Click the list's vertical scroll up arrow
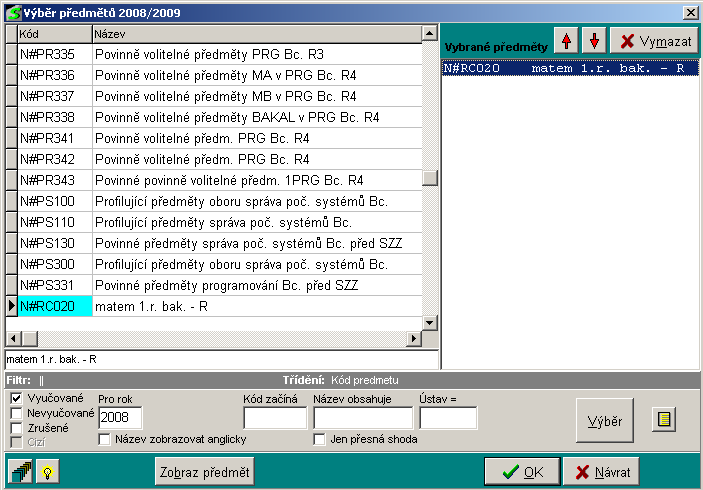The height and width of the screenshot is (490, 703). (430, 33)
